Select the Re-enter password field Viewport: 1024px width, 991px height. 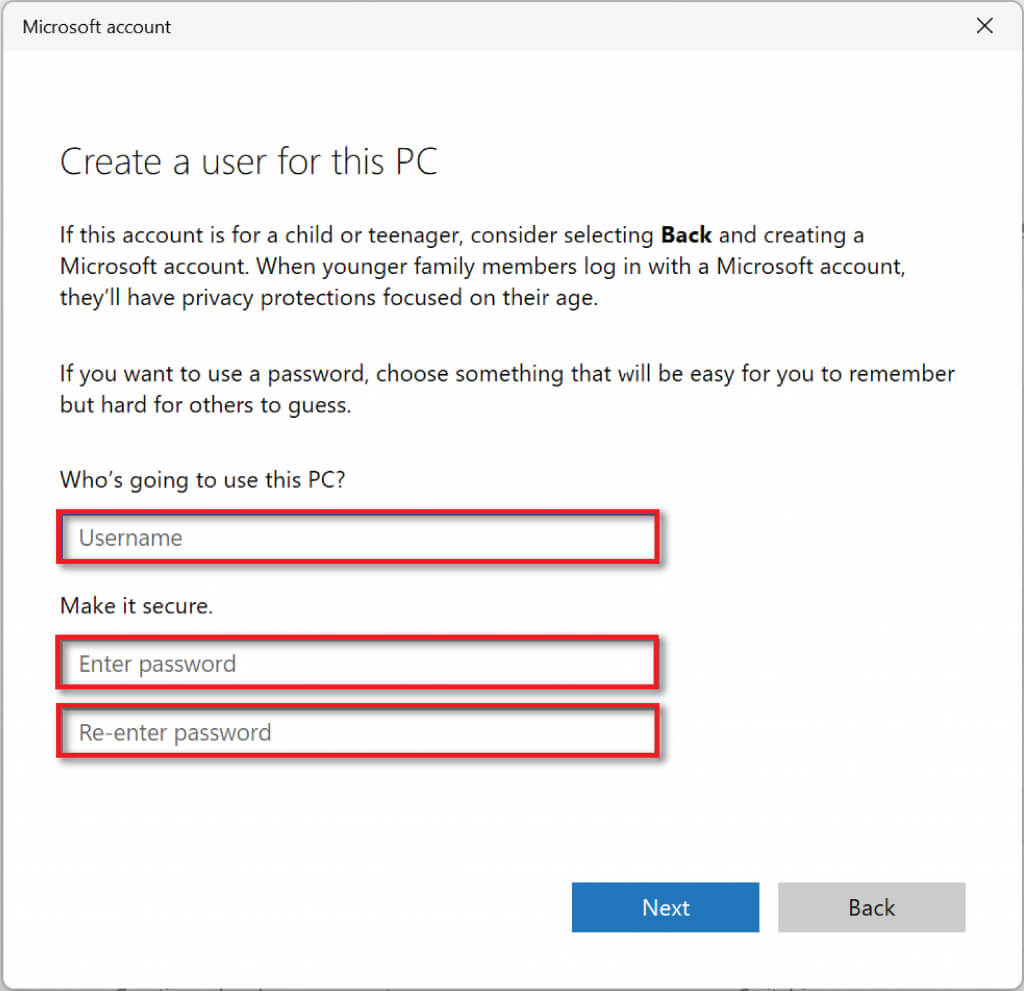[x=357, y=733]
